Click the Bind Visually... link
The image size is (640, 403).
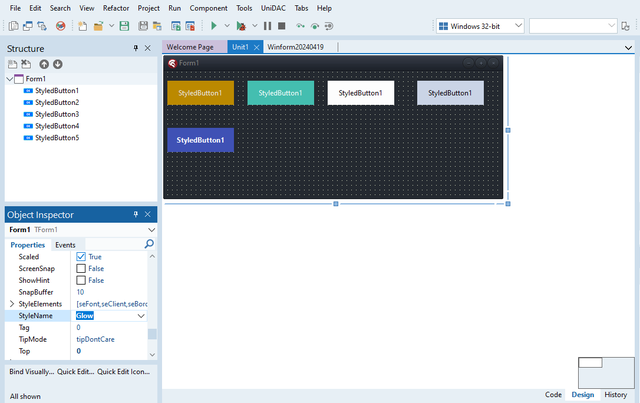click(x=31, y=372)
